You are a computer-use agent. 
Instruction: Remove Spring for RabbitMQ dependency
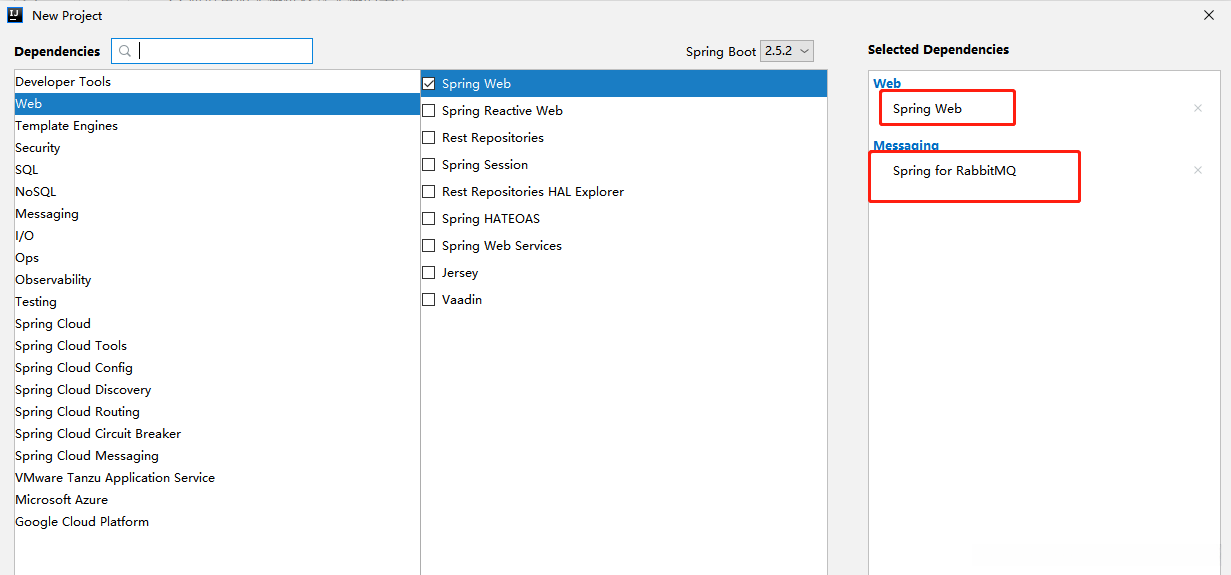1197,170
